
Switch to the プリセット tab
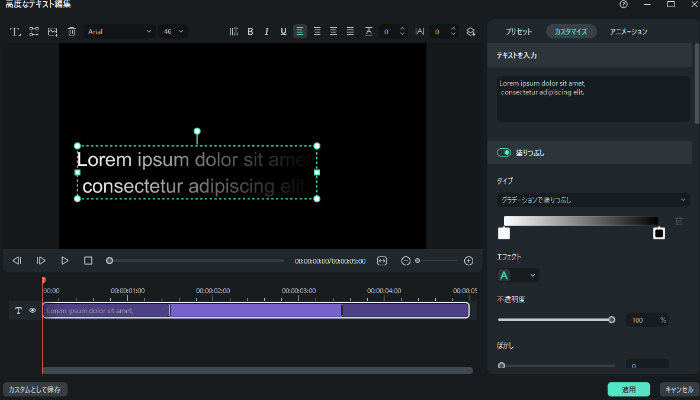(518, 32)
